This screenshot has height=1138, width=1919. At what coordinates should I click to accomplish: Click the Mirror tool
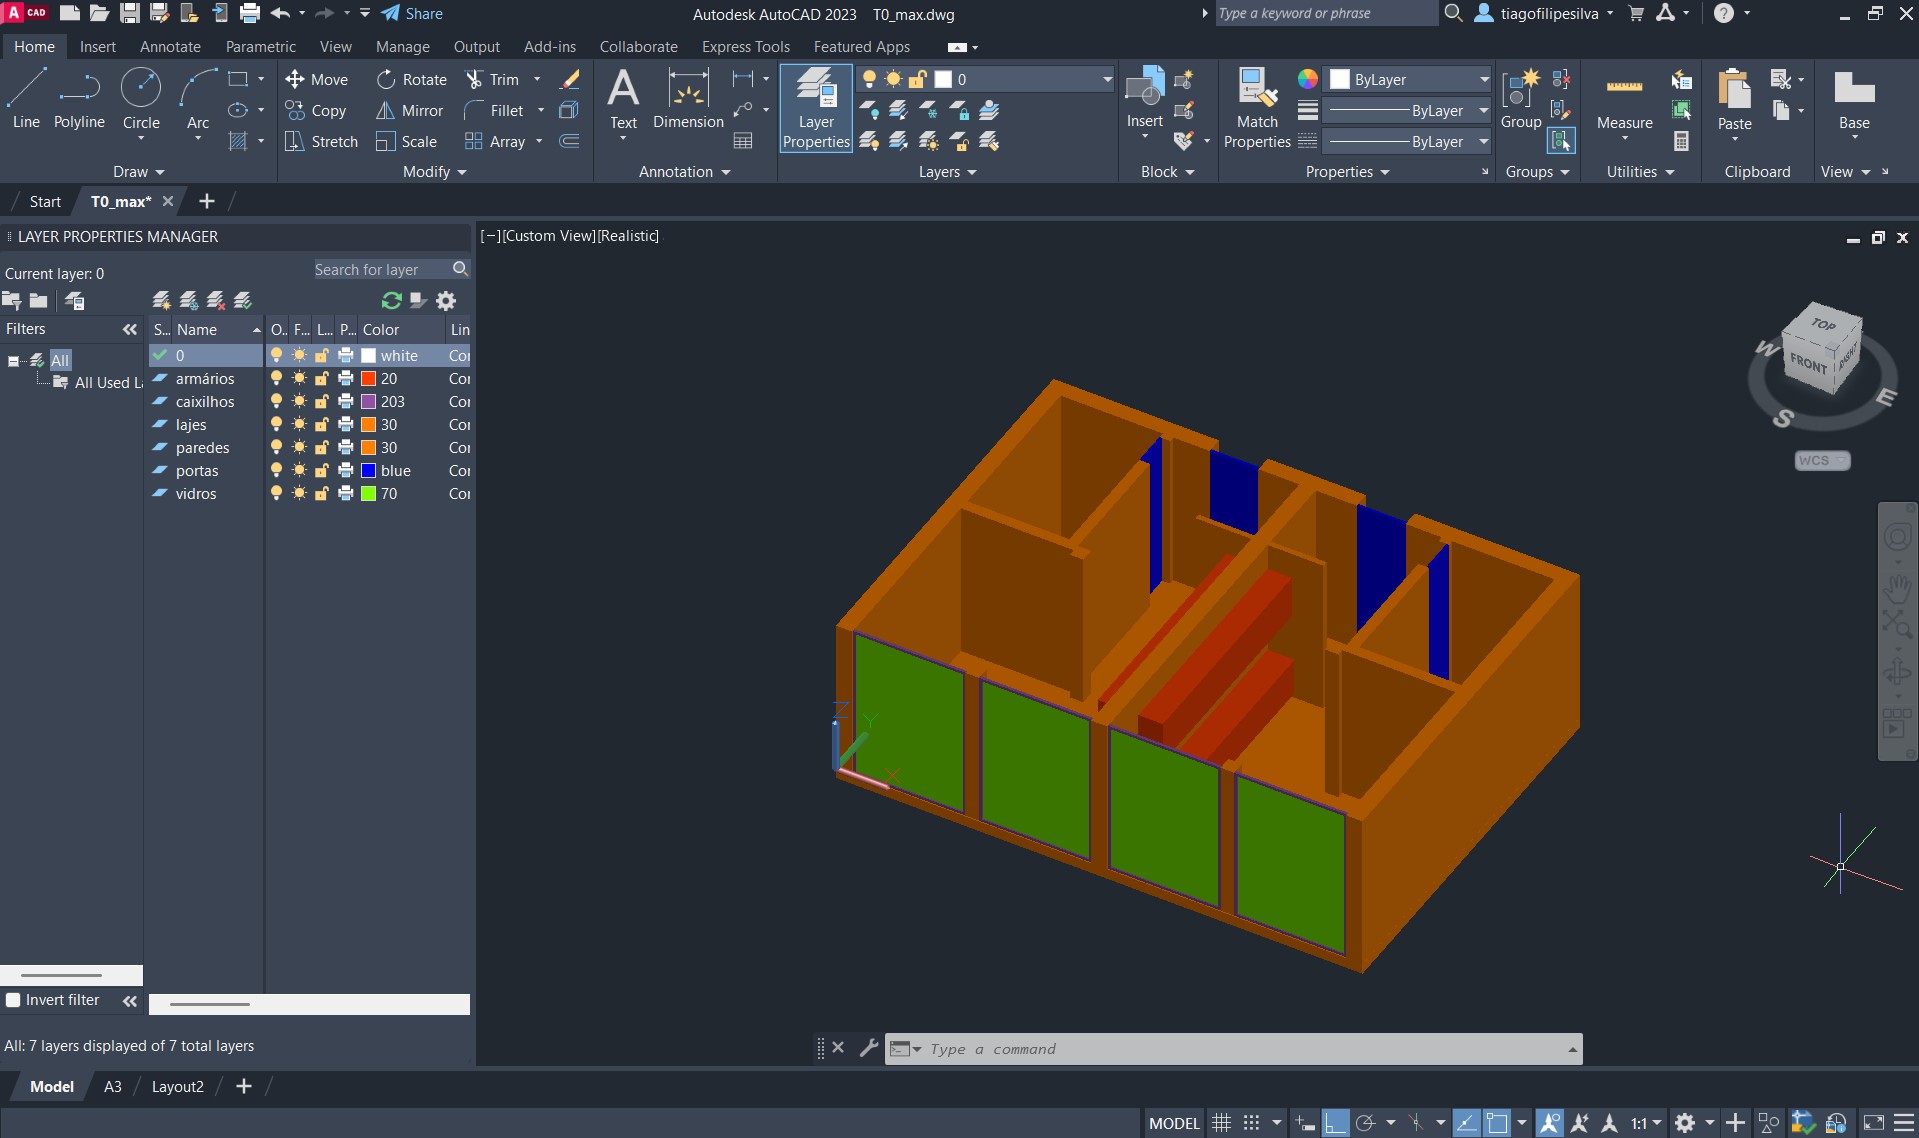pos(409,111)
